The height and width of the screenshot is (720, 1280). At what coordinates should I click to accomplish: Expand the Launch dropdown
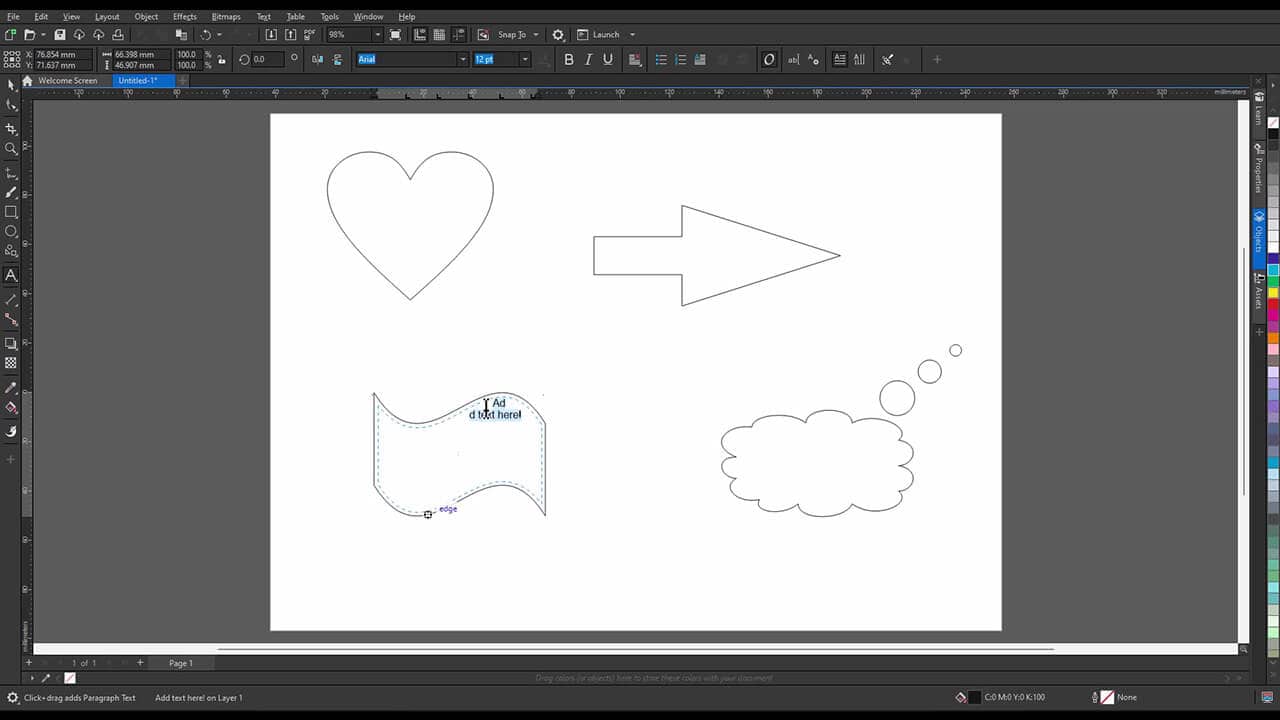632,35
